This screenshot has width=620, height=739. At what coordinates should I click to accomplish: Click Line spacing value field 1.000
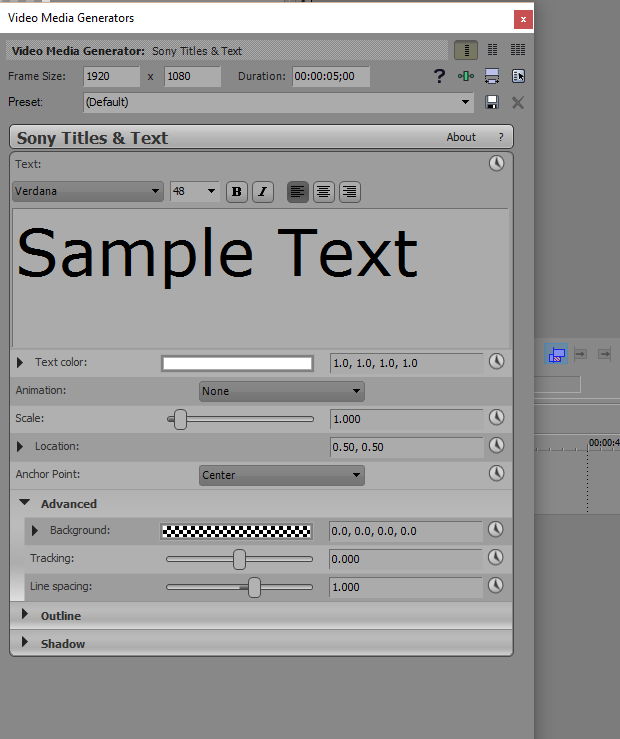406,587
